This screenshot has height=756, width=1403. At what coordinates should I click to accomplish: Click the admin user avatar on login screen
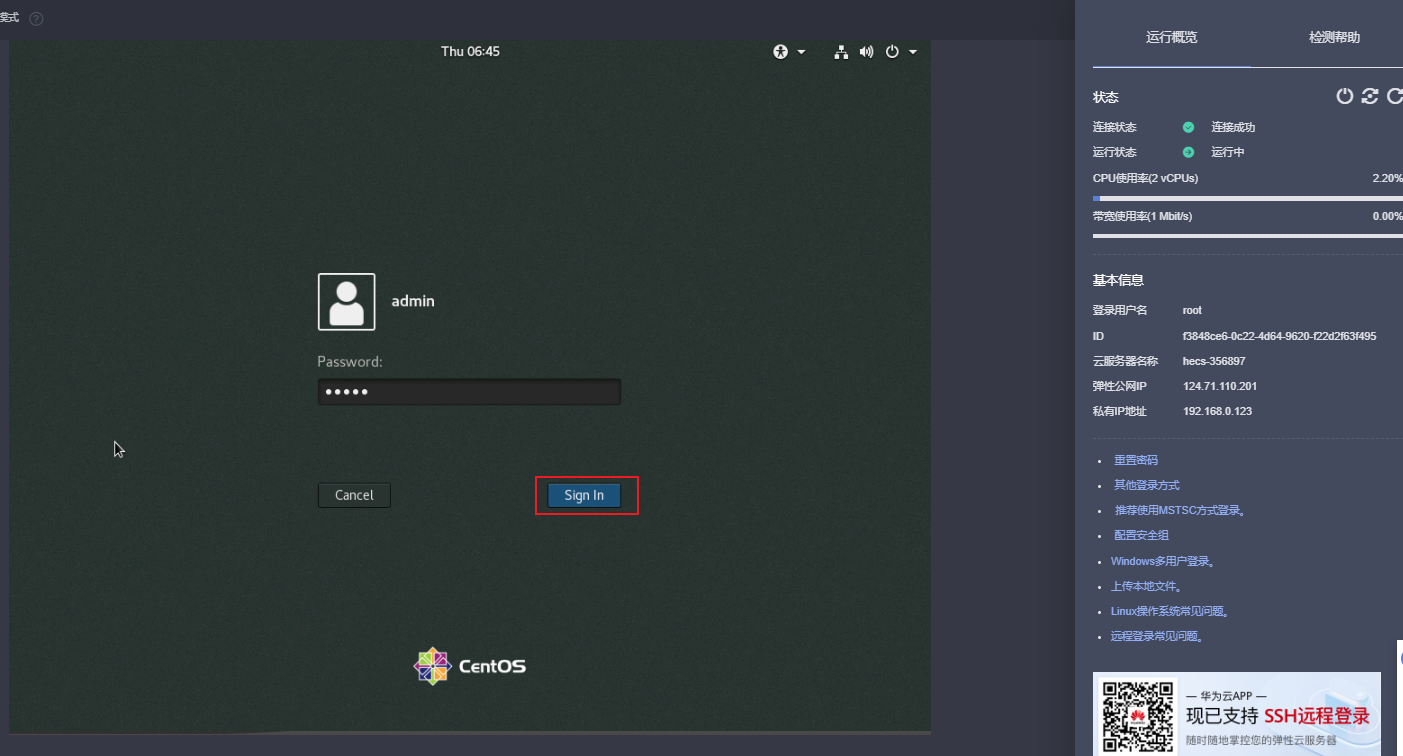click(346, 301)
